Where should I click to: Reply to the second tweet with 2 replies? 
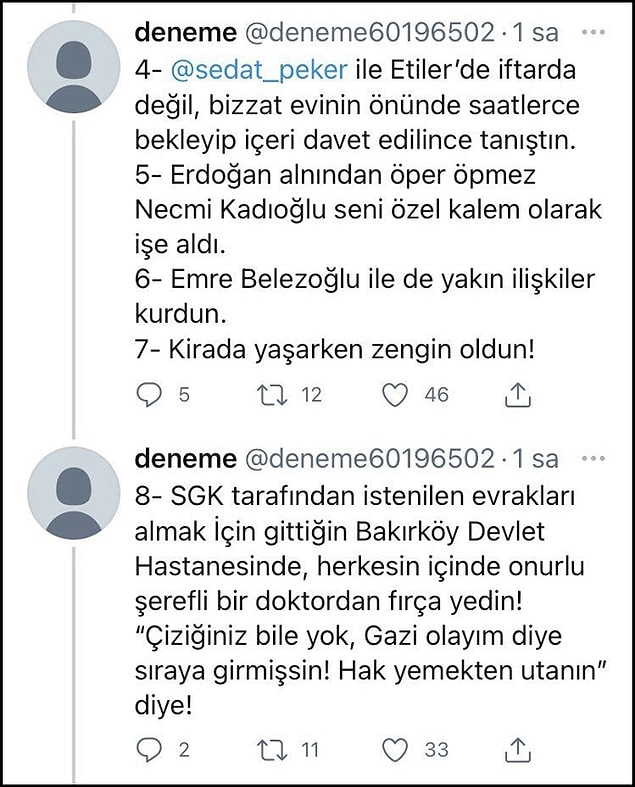(x=149, y=750)
